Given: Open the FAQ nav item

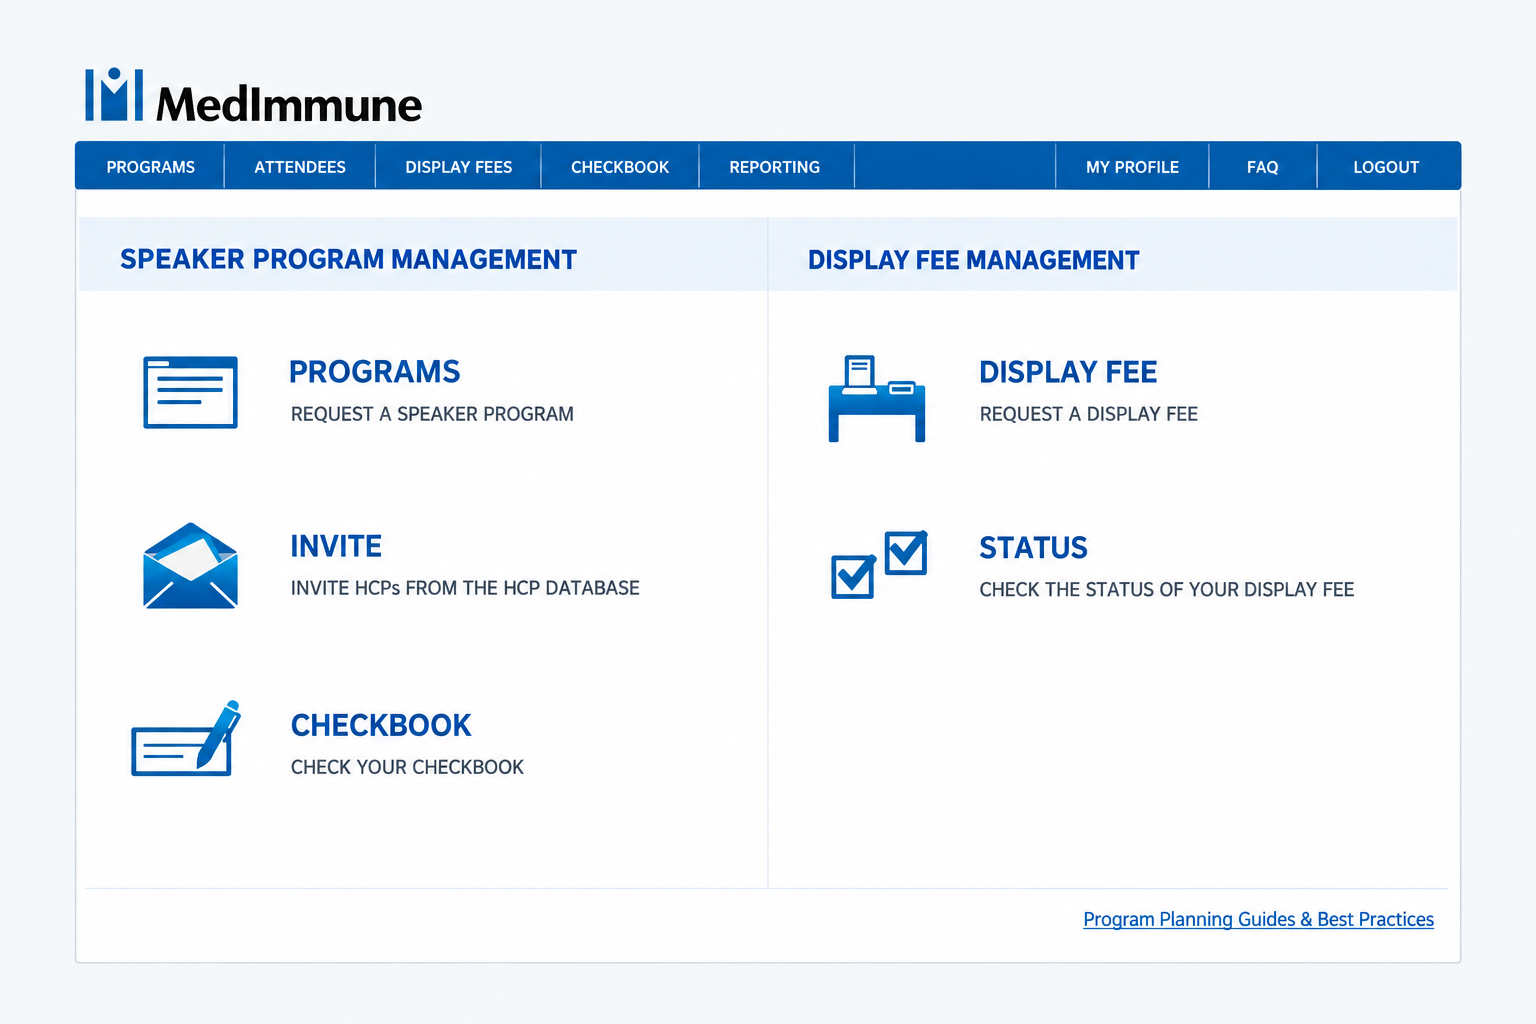Looking at the screenshot, I should 1263,167.
